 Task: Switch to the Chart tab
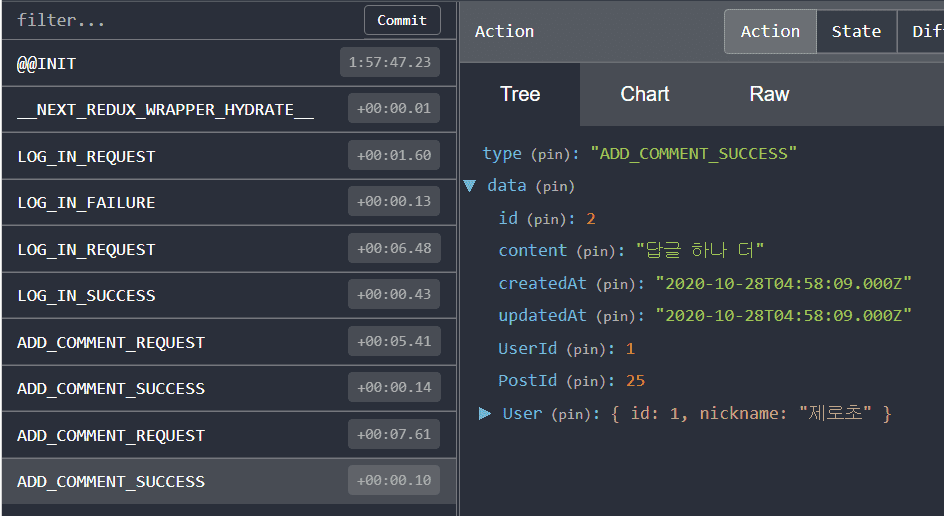[645, 94]
